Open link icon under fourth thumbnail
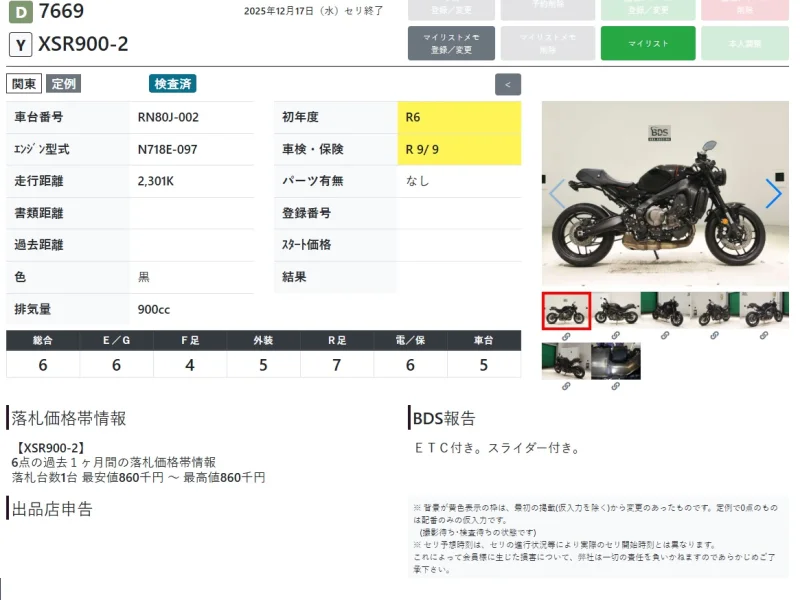Image resolution: width=800 pixels, height=600 pixels. pos(714,336)
